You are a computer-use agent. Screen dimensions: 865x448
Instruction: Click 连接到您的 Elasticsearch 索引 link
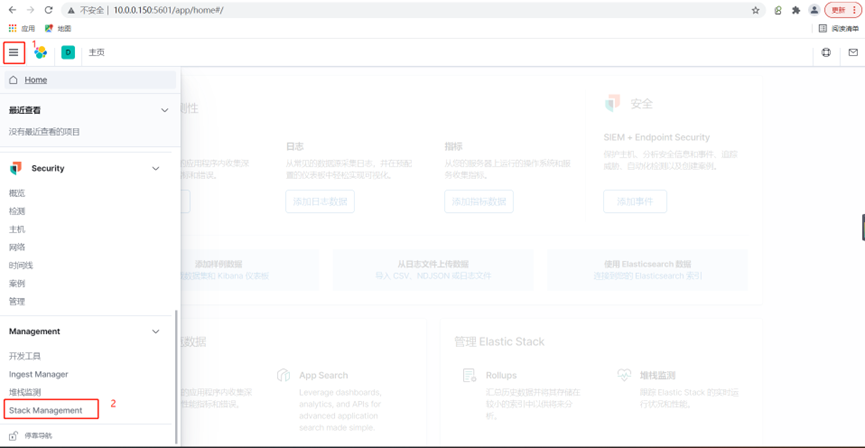point(647,276)
